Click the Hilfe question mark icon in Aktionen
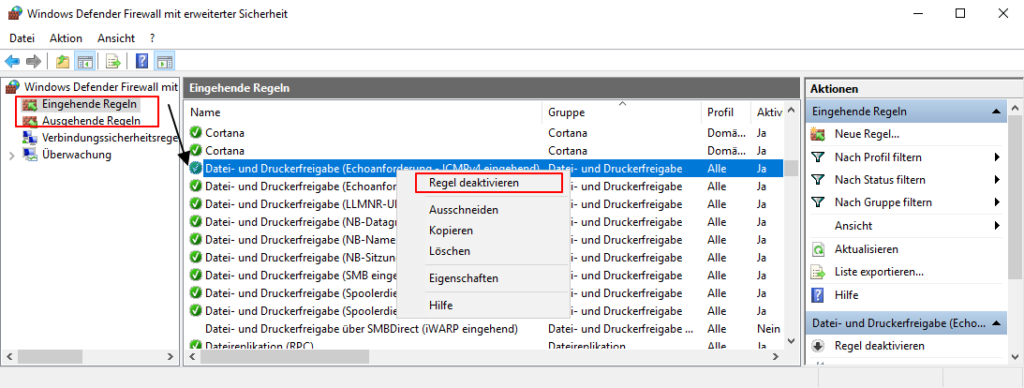Screen dimensions: 1024x388 pos(818,295)
